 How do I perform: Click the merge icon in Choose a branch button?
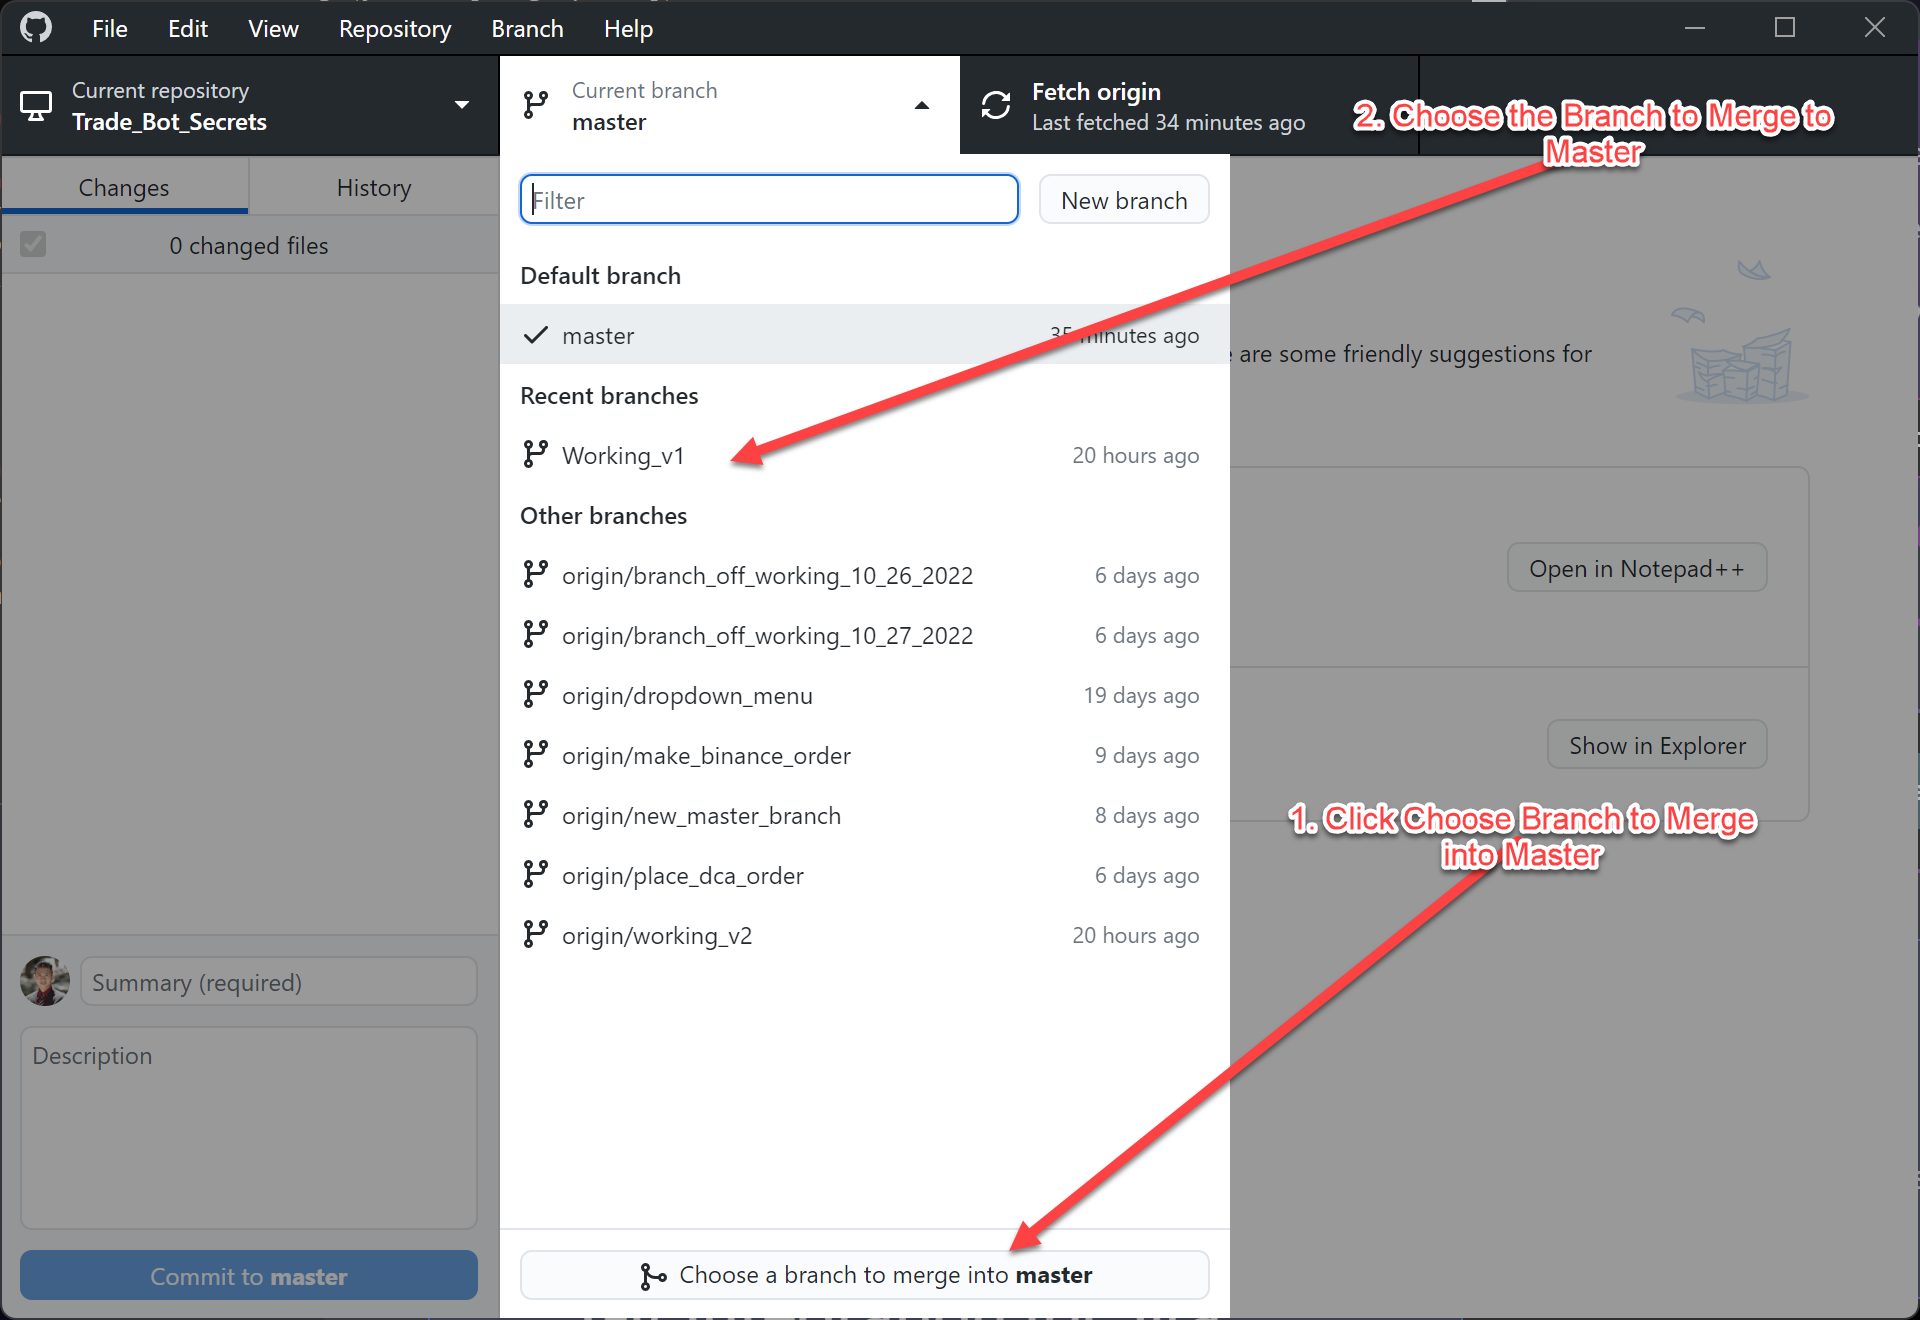[x=653, y=1276]
